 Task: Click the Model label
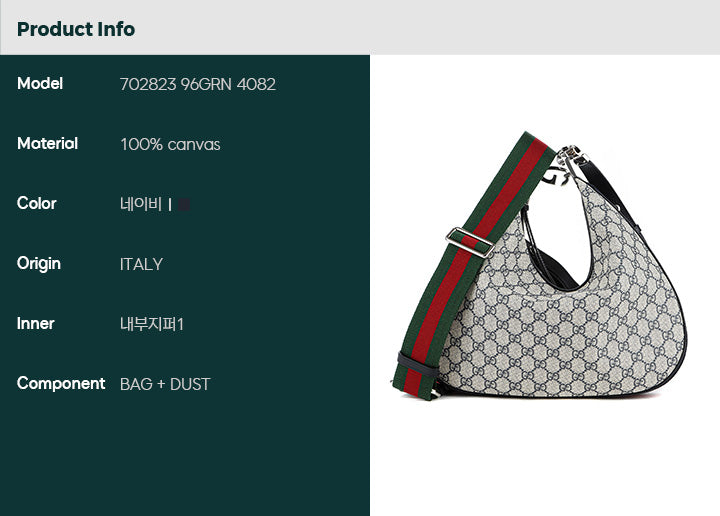pos(40,84)
